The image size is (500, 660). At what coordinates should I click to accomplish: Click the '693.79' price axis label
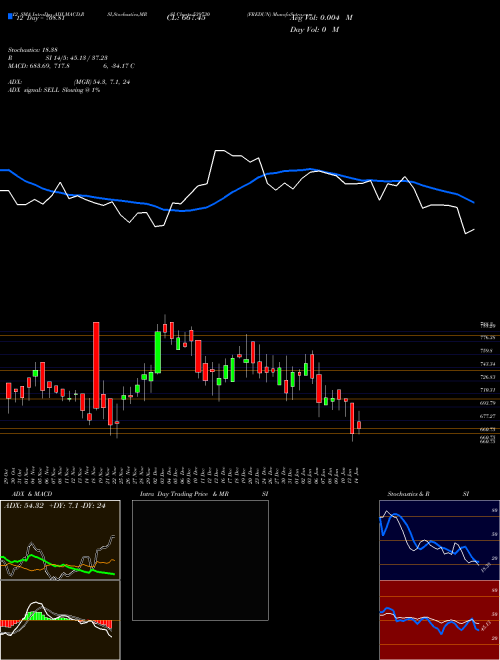click(x=488, y=403)
